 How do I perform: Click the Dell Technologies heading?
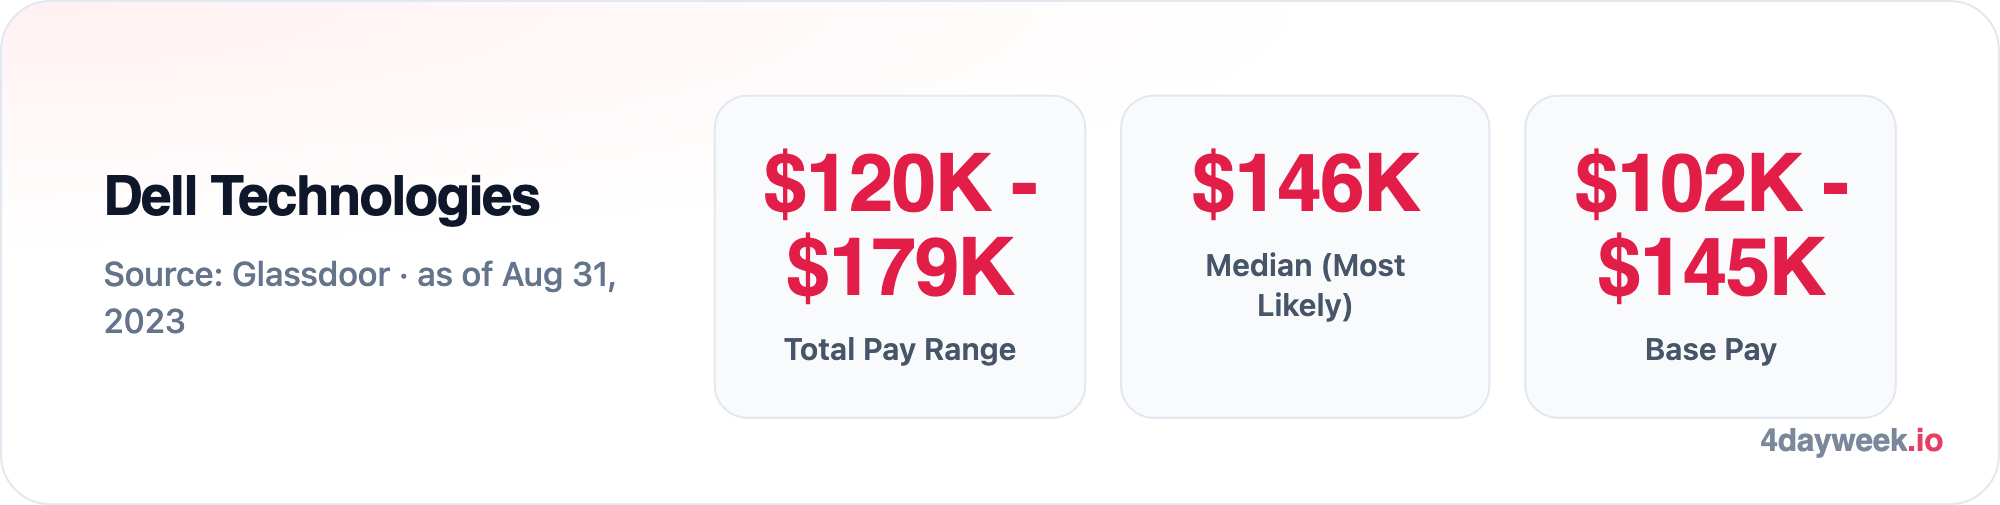click(x=322, y=197)
